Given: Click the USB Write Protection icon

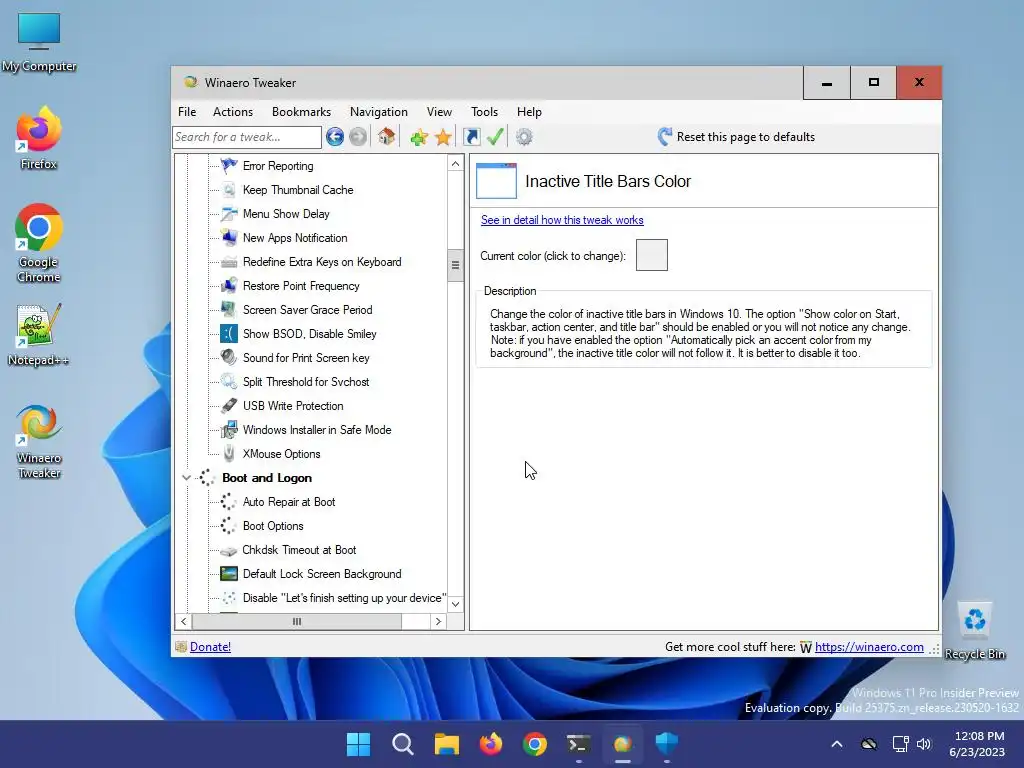Looking at the screenshot, I should [229, 406].
